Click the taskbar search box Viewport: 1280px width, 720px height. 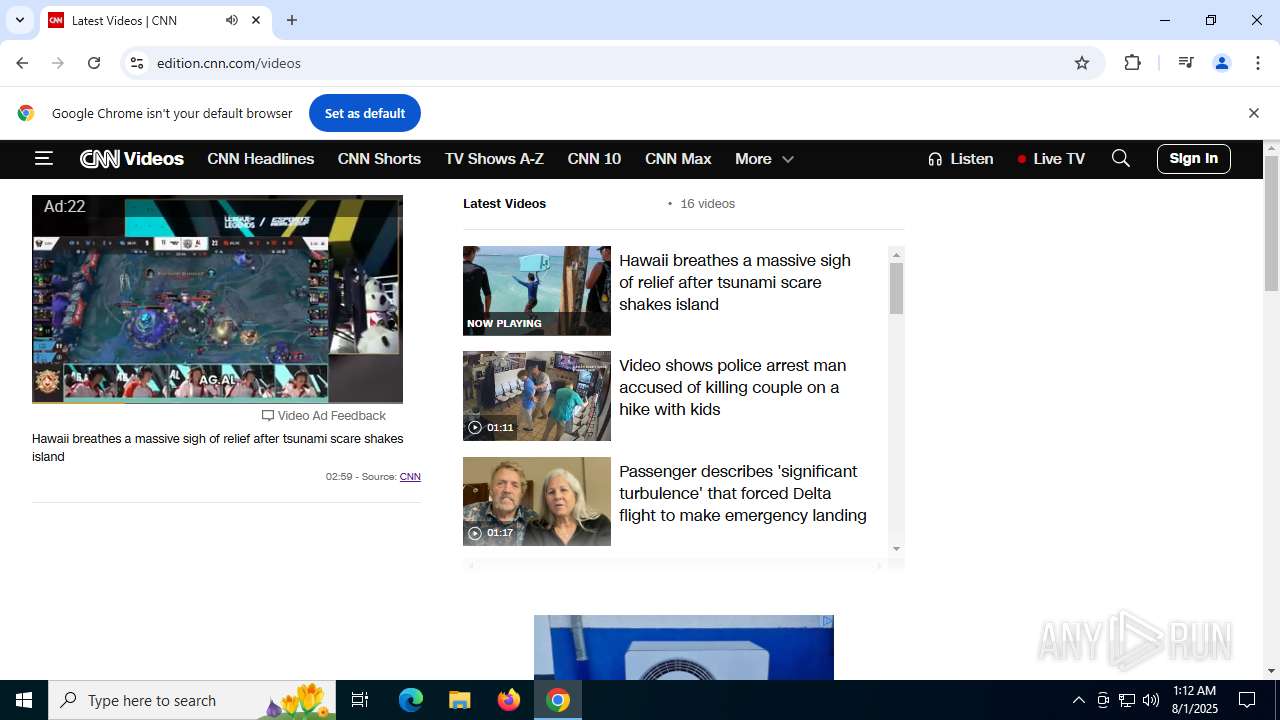point(192,700)
